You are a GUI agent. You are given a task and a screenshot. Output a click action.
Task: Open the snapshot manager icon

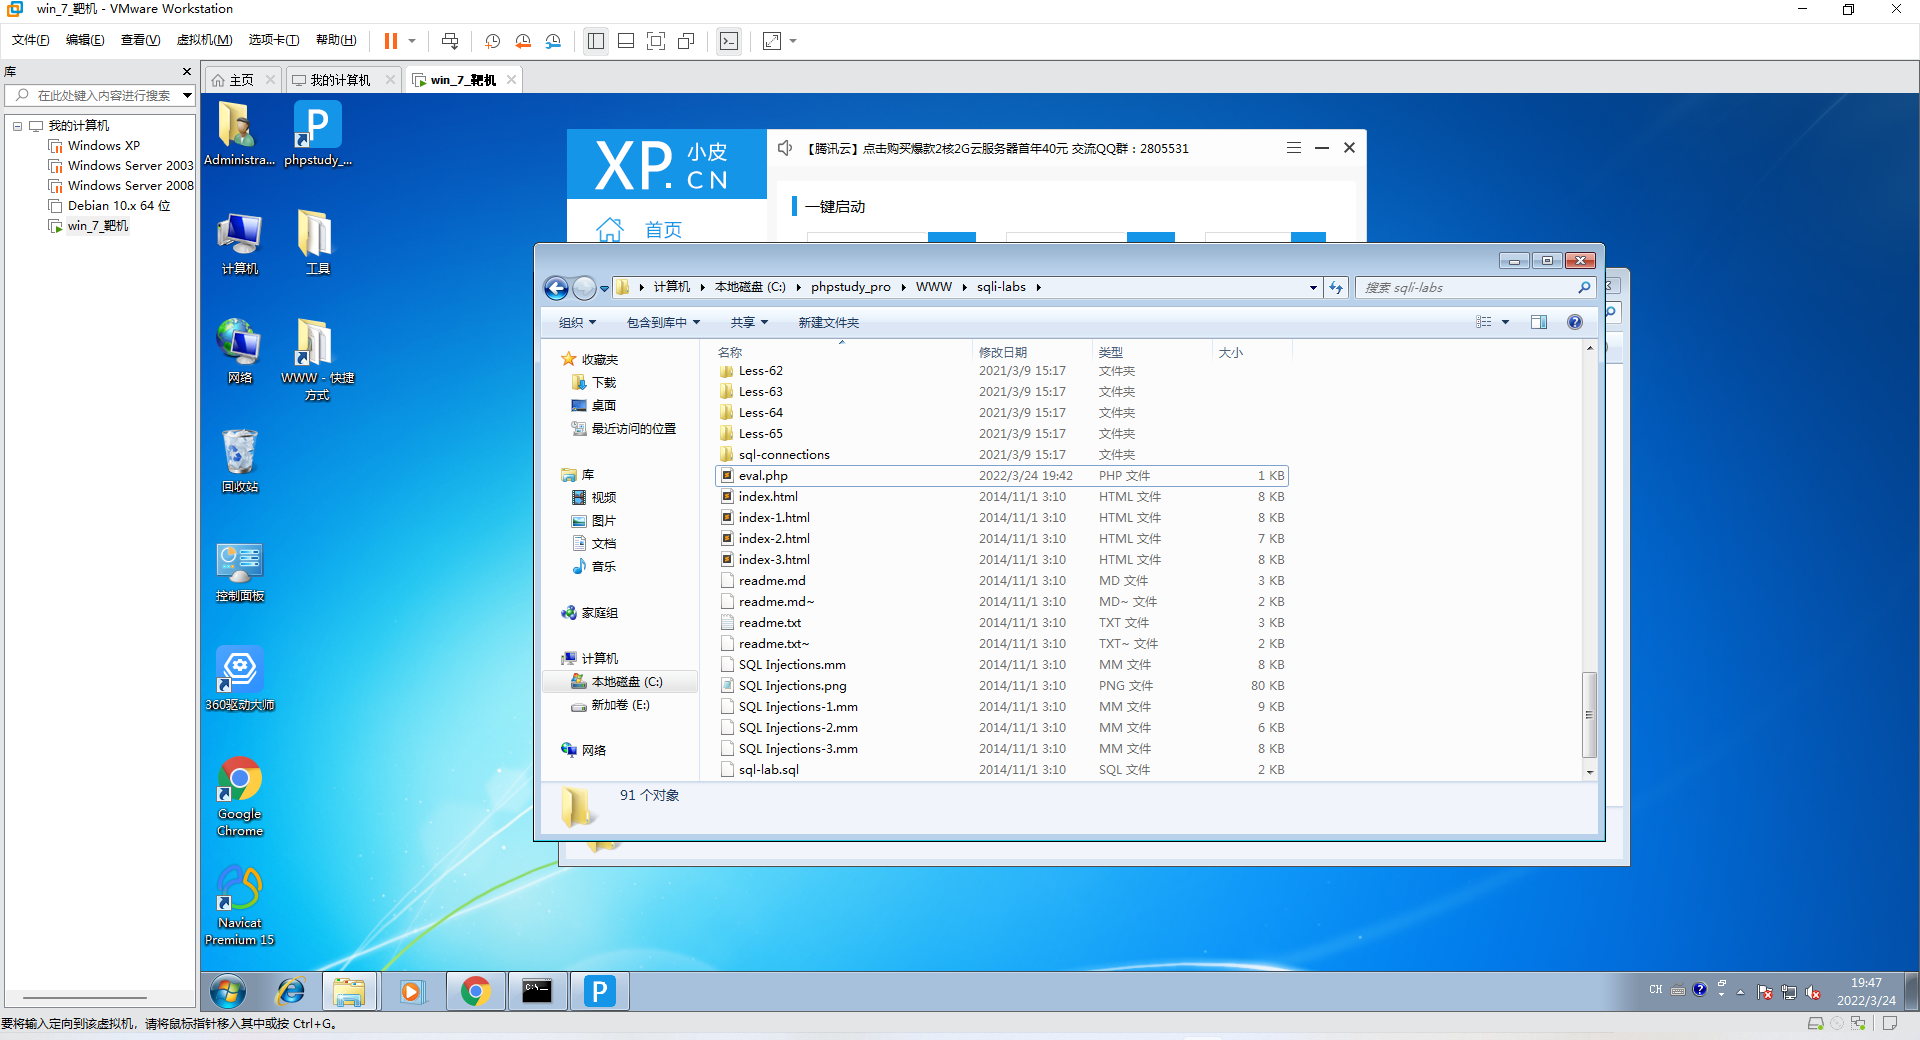553,41
